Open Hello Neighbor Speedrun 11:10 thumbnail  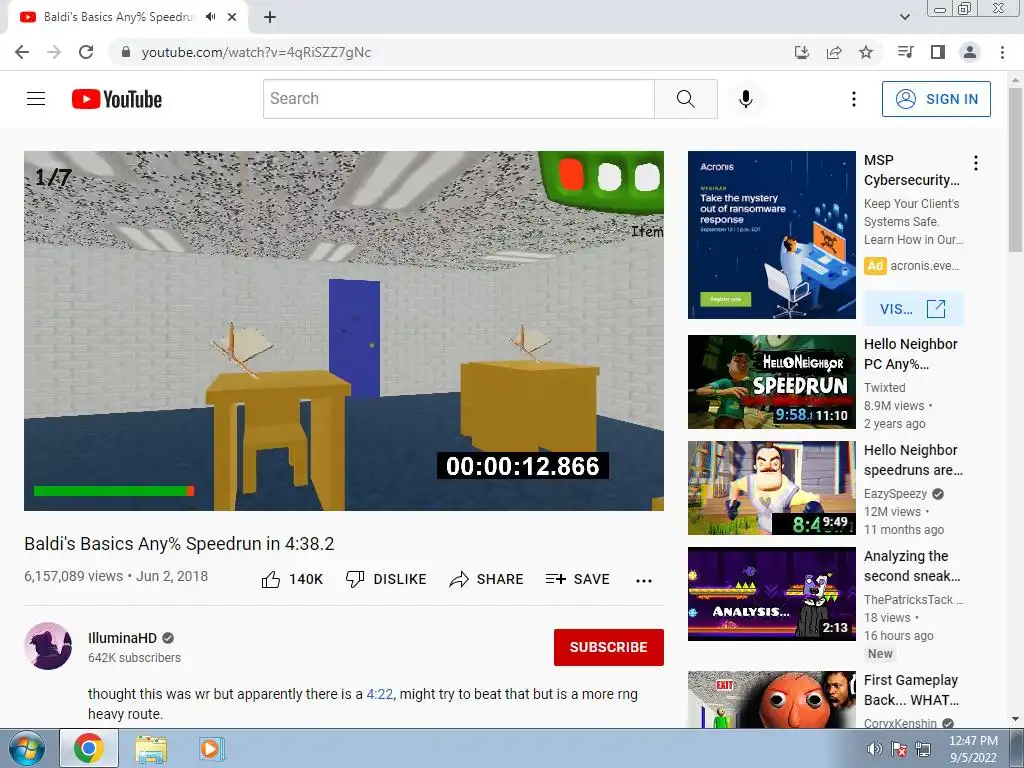coord(772,382)
